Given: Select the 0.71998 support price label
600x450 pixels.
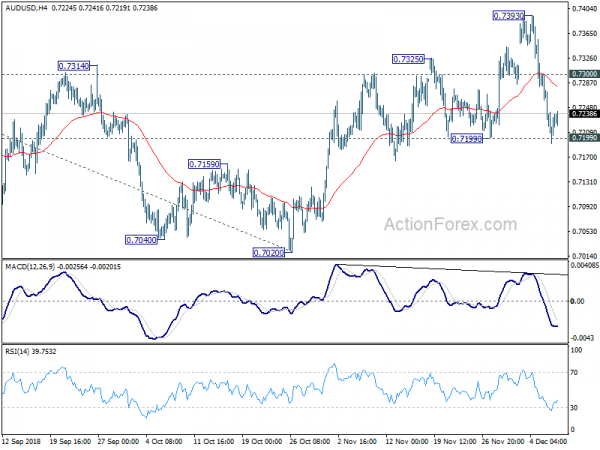Looking at the screenshot, I should pos(467,139).
